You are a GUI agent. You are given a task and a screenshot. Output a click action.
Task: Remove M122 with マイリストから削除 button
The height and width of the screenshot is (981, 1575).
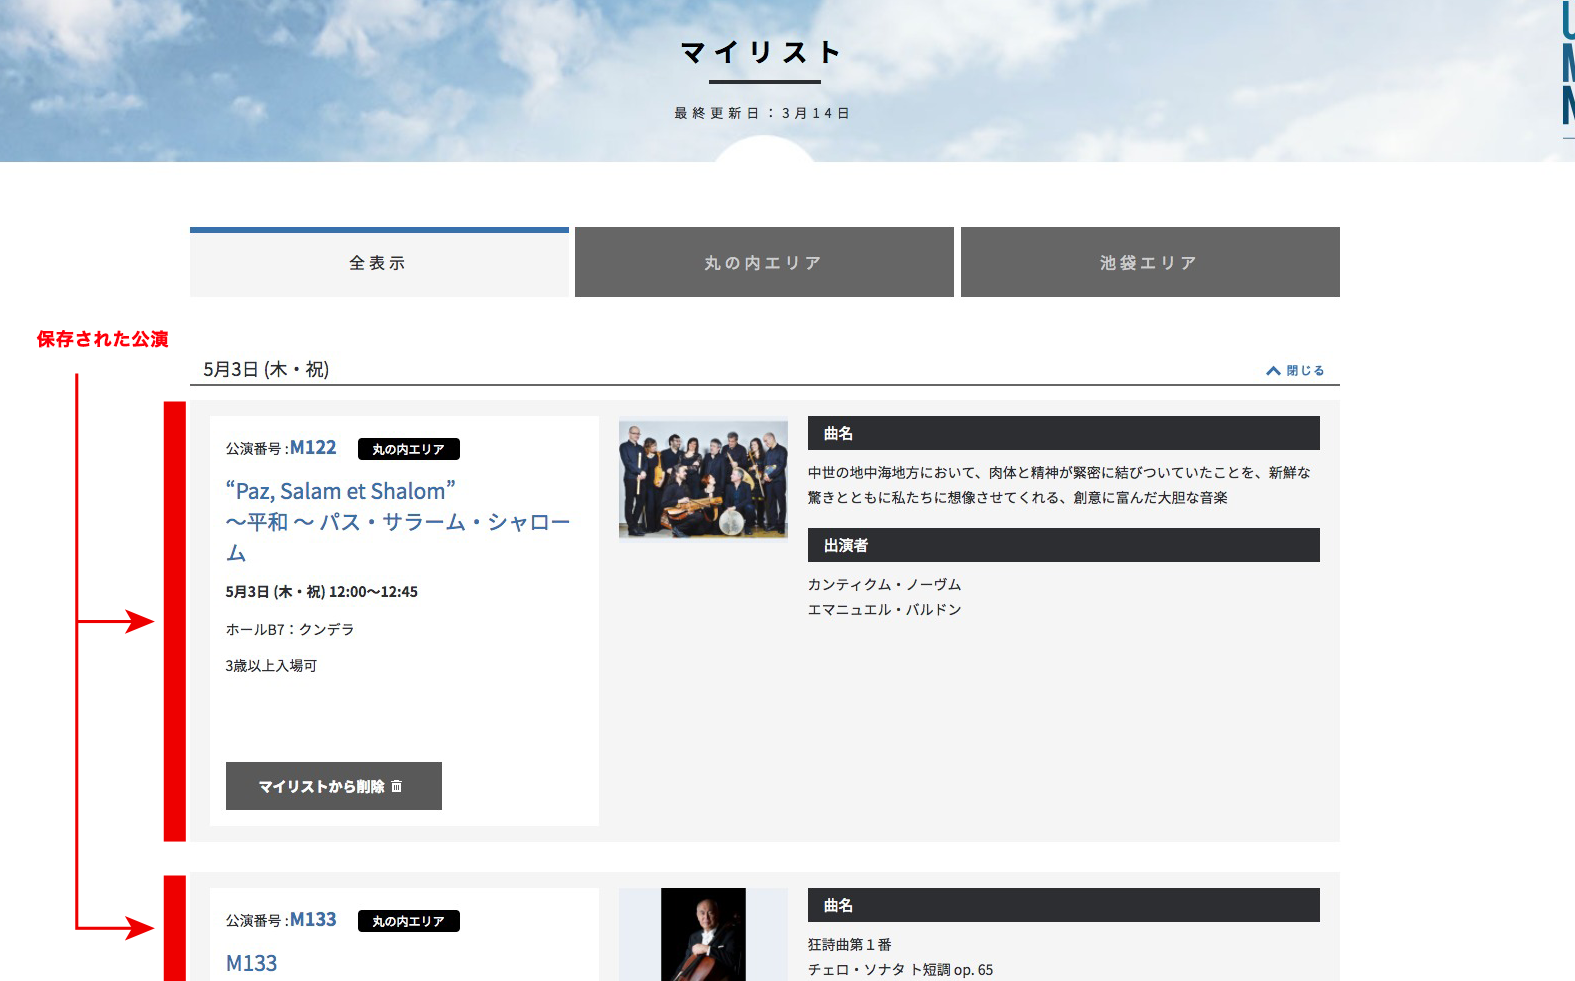(334, 786)
